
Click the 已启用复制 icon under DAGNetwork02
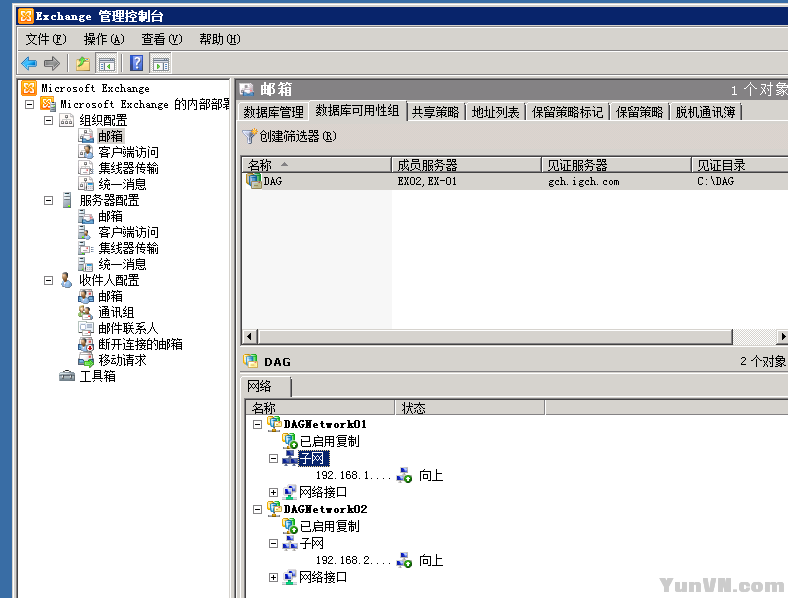point(290,526)
